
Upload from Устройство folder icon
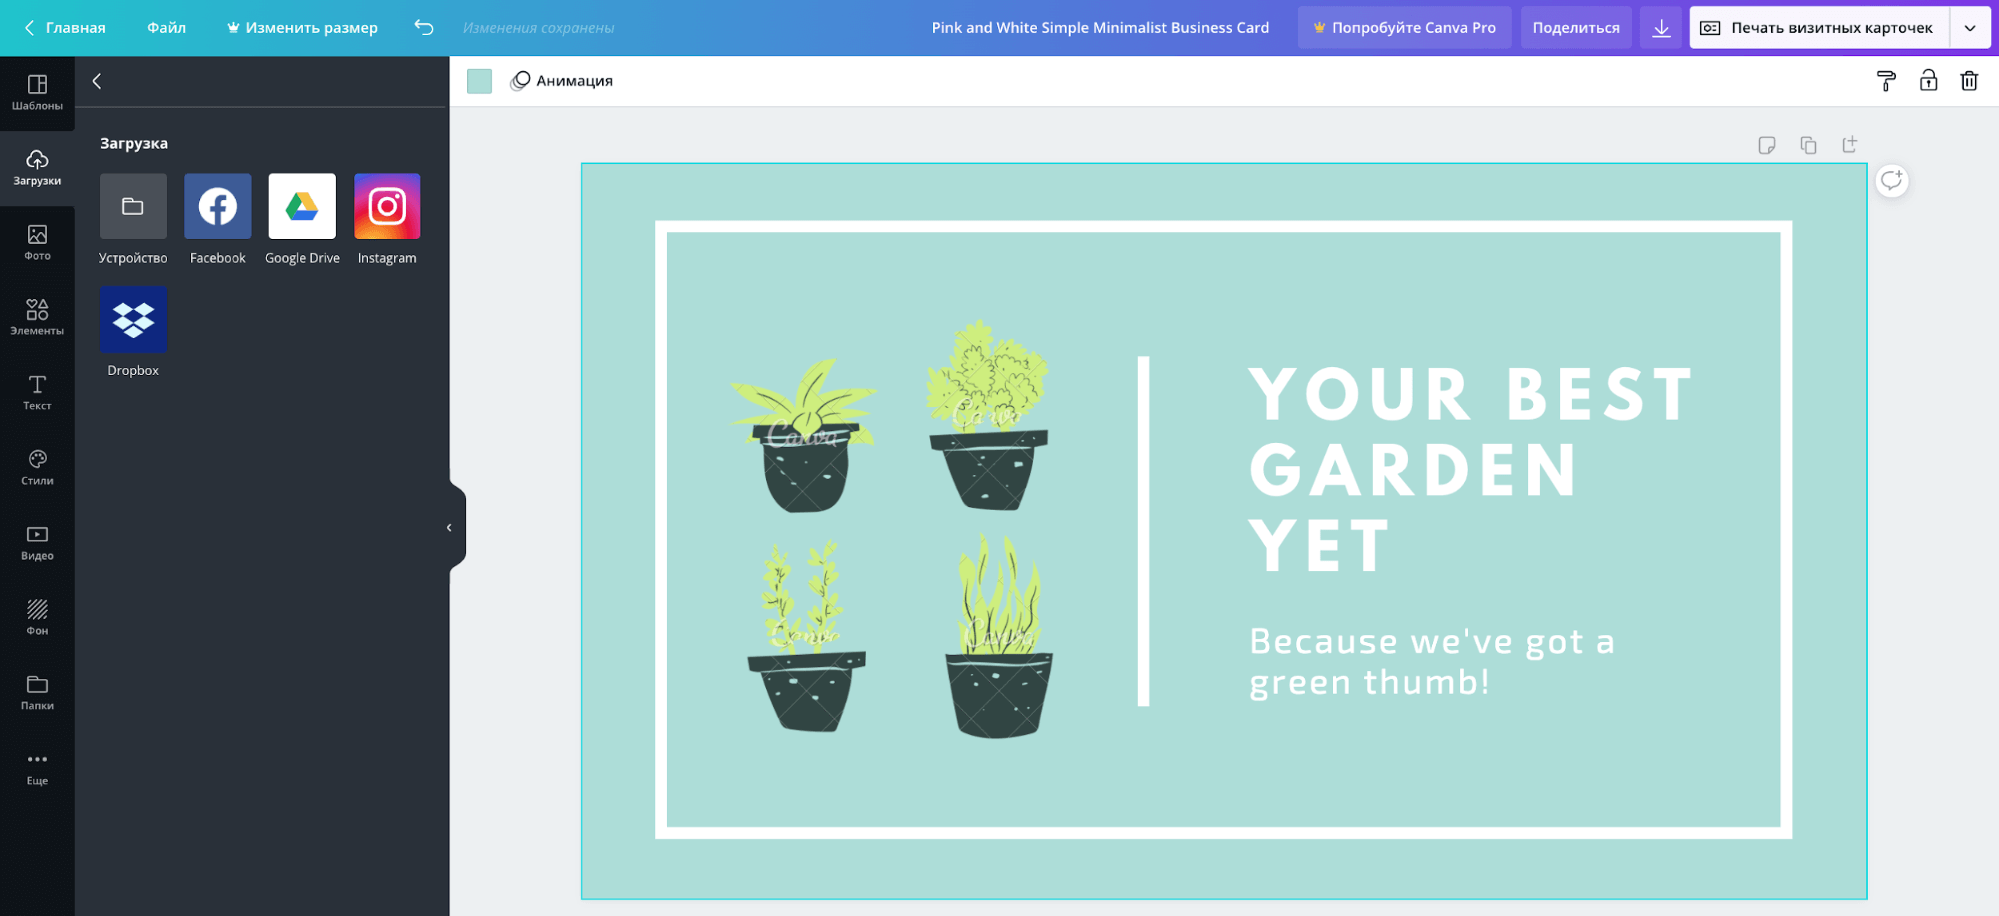[x=133, y=207]
